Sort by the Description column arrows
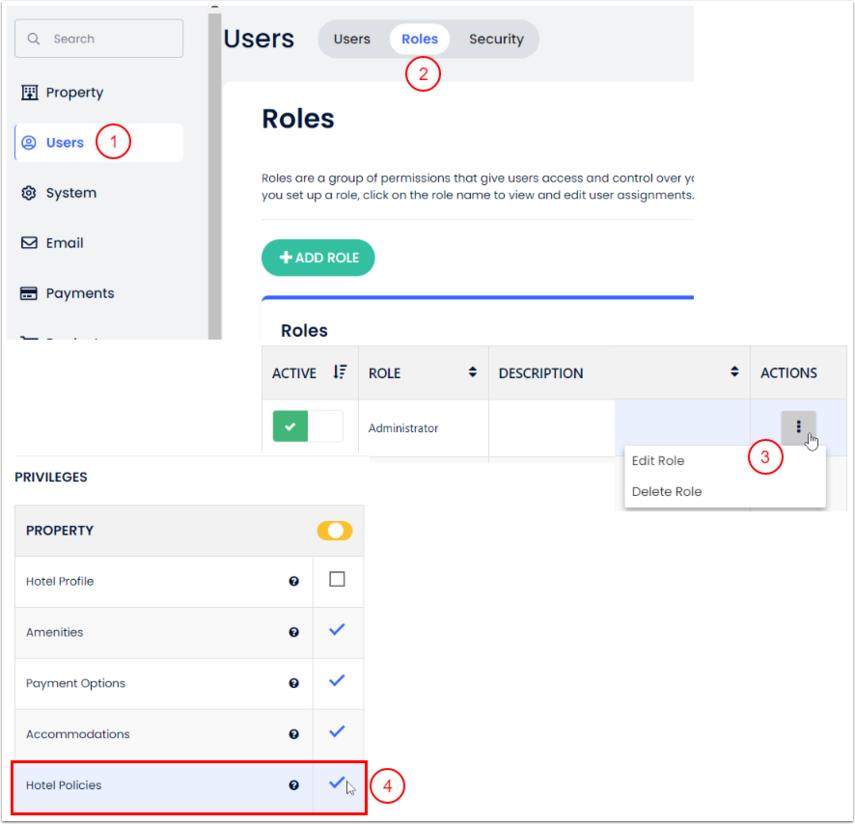The image size is (855, 824). coord(734,373)
